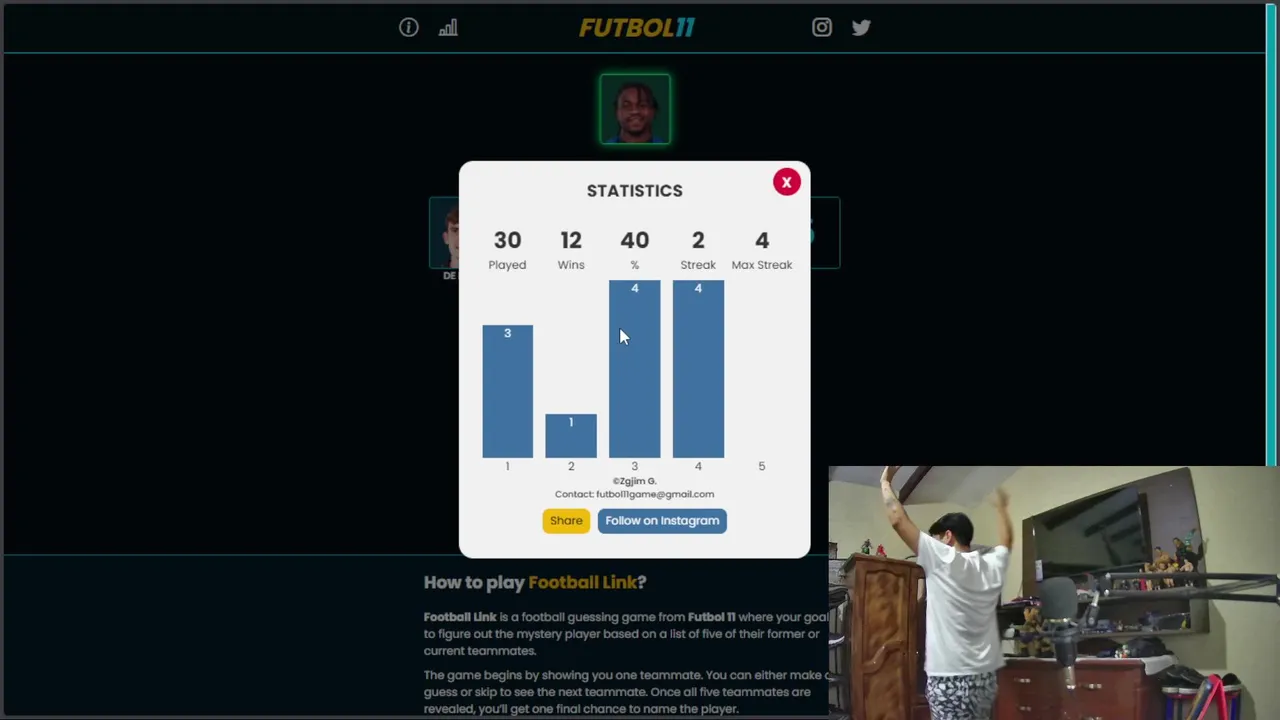Screen dimensions: 1280x720
Task: Select the mystery player photo thumbnail
Action: coord(635,109)
